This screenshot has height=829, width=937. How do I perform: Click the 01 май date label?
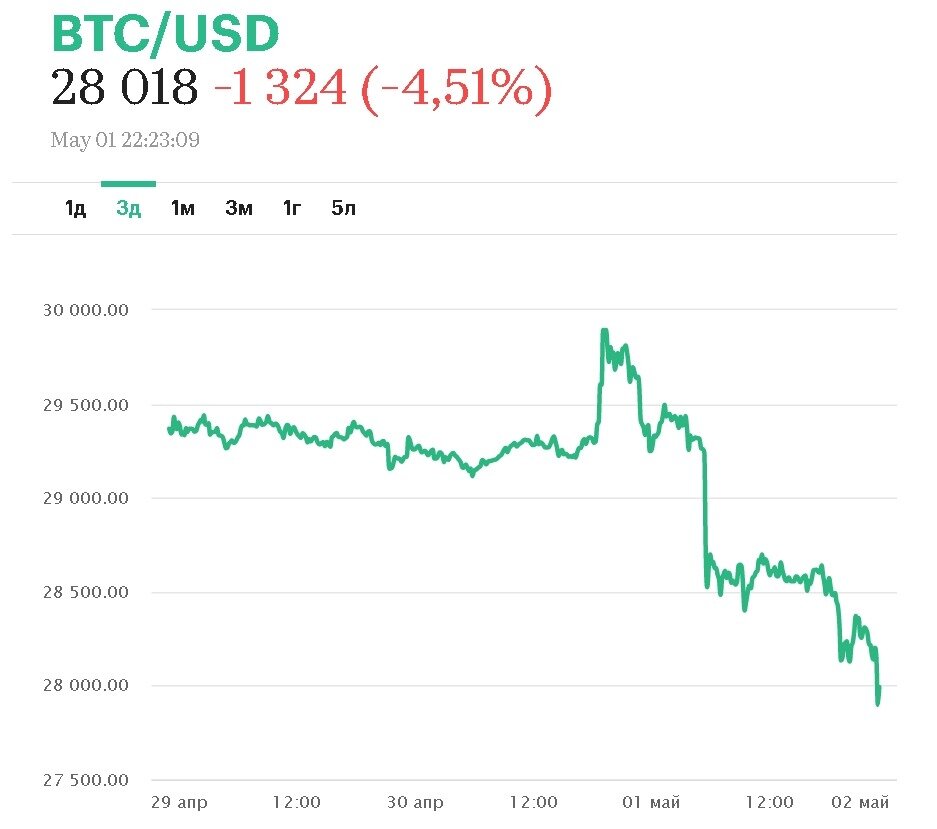(x=651, y=802)
